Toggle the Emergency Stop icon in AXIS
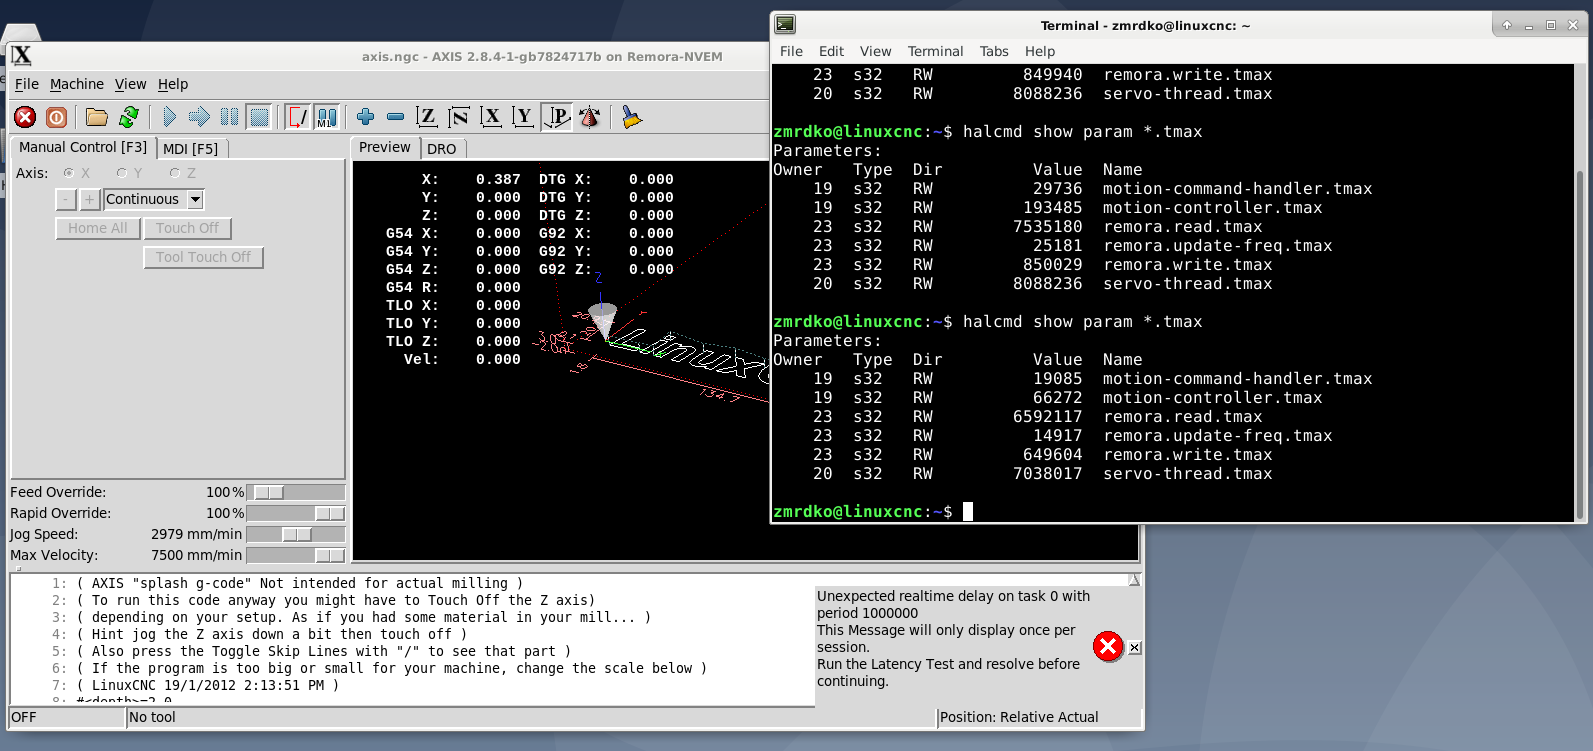 pos(25,117)
